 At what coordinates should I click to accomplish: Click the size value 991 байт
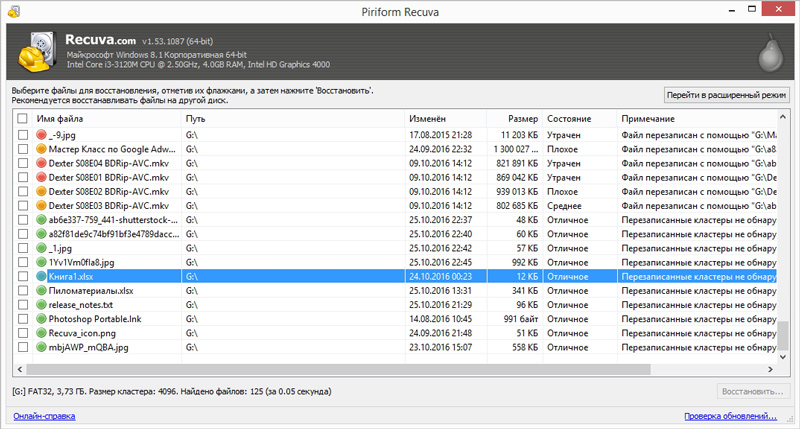pyautogui.click(x=520, y=319)
